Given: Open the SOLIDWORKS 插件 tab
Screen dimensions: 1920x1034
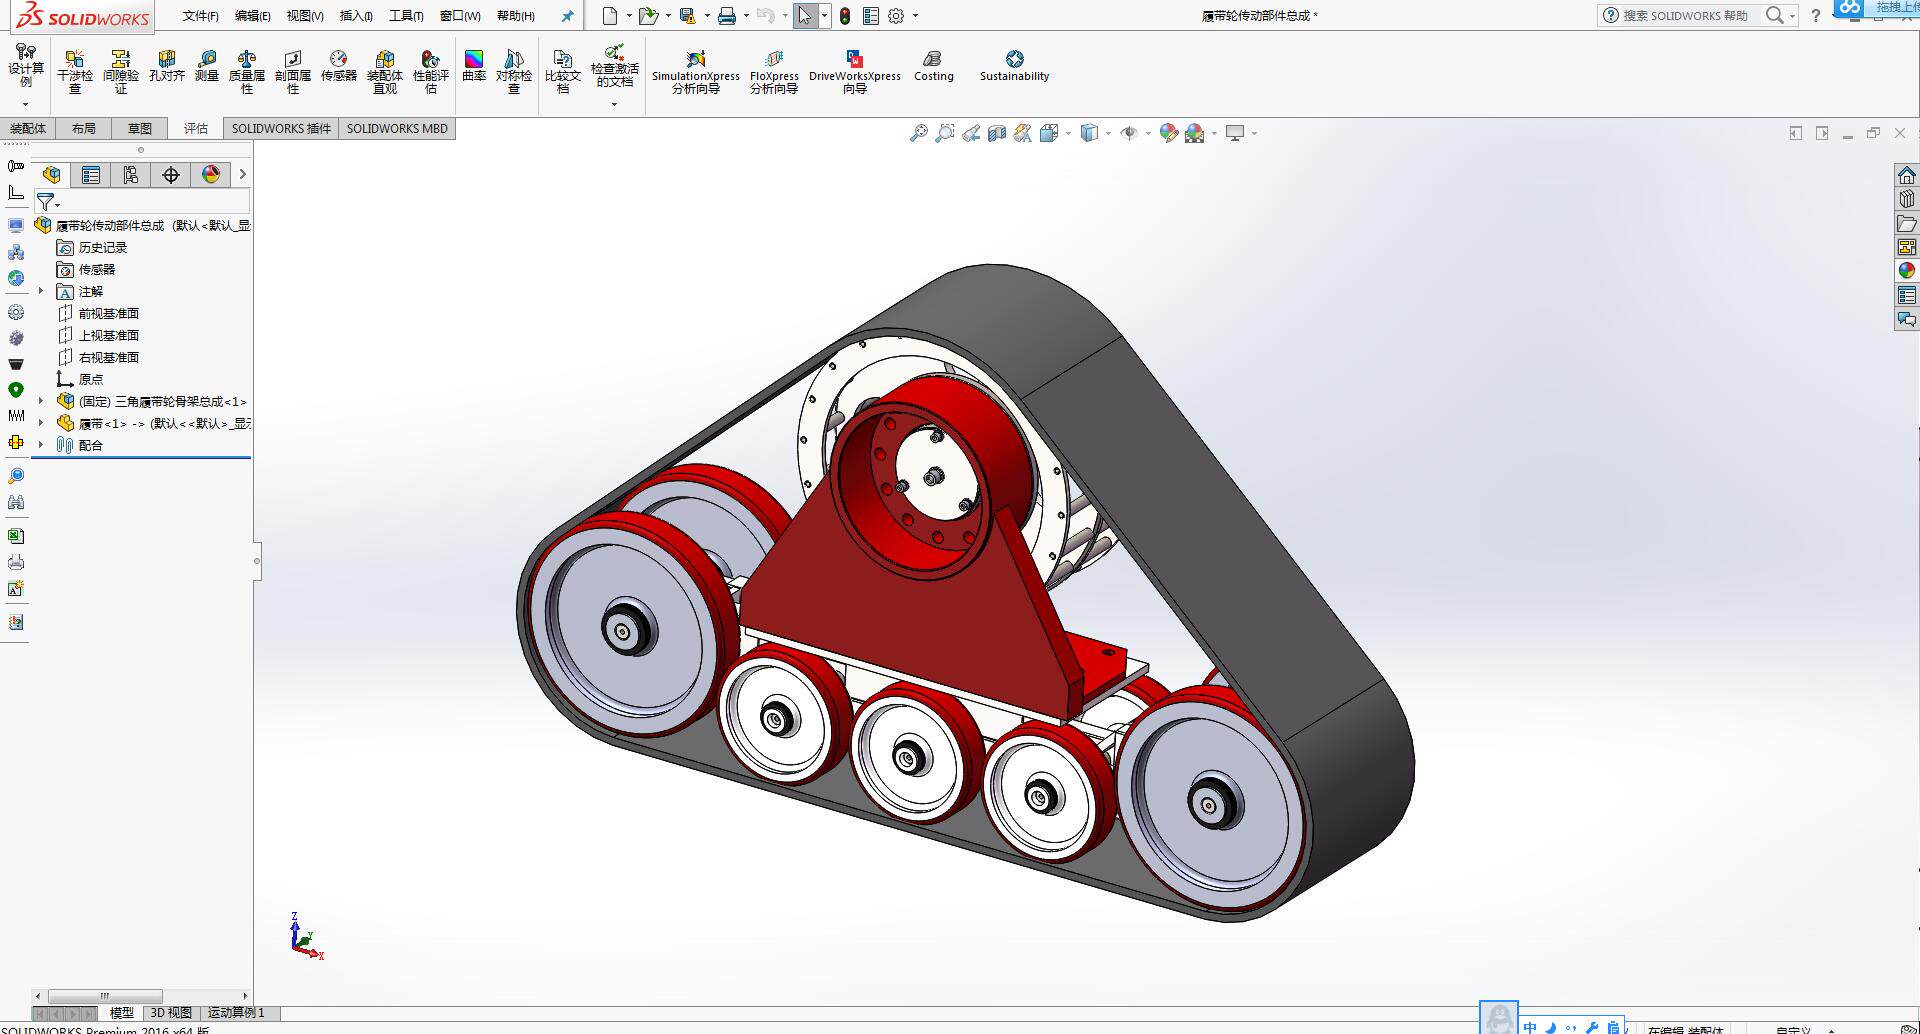Looking at the screenshot, I should (281, 128).
